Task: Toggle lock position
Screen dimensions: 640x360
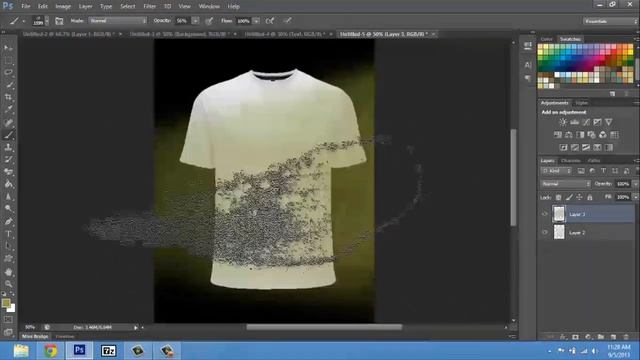Action: coord(579,197)
